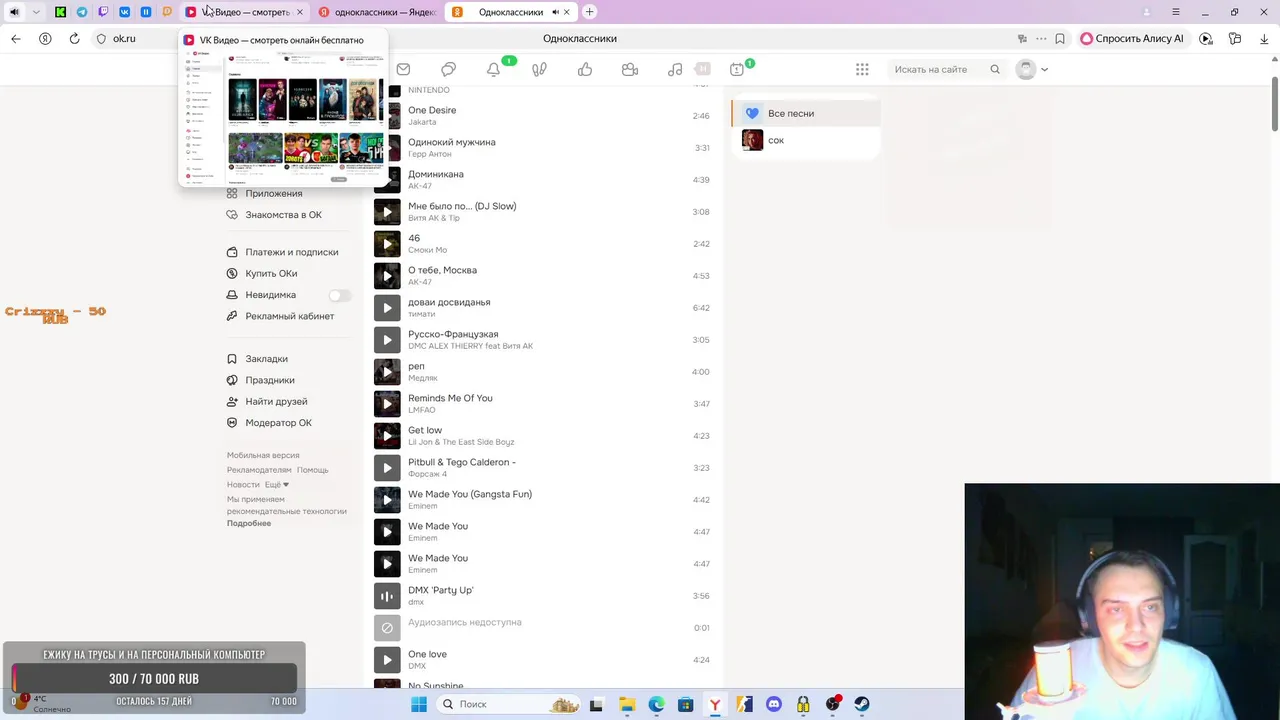Image resolution: width=1280 pixels, height=720 pixels.
Task: Play 'We Made You (Gangsta Fun)' track
Action: click(387, 500)
